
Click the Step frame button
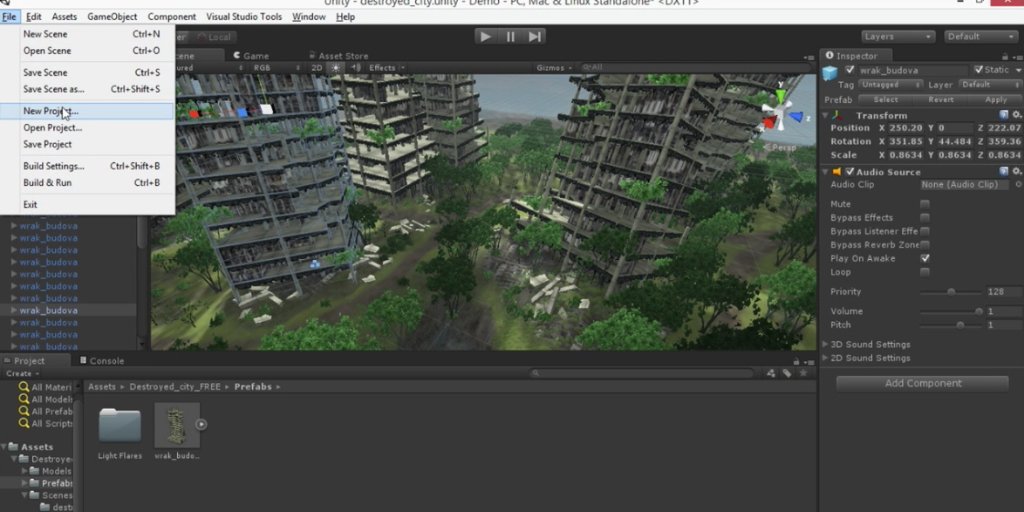point(534,37)
